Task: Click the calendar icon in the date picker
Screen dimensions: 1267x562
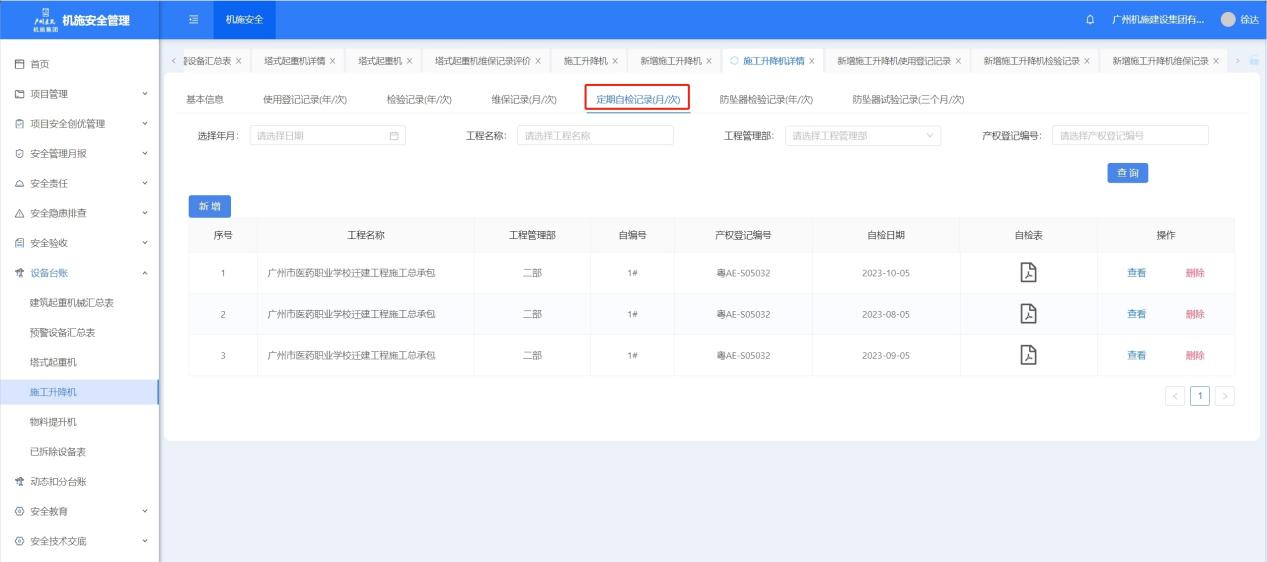Action: point(393,136)
